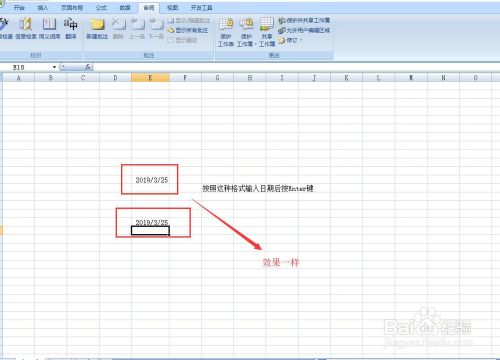Open Protect Workbook (保护工作簿) dropdown
This screenshot has width=500, height=360.
click(246, 32)
